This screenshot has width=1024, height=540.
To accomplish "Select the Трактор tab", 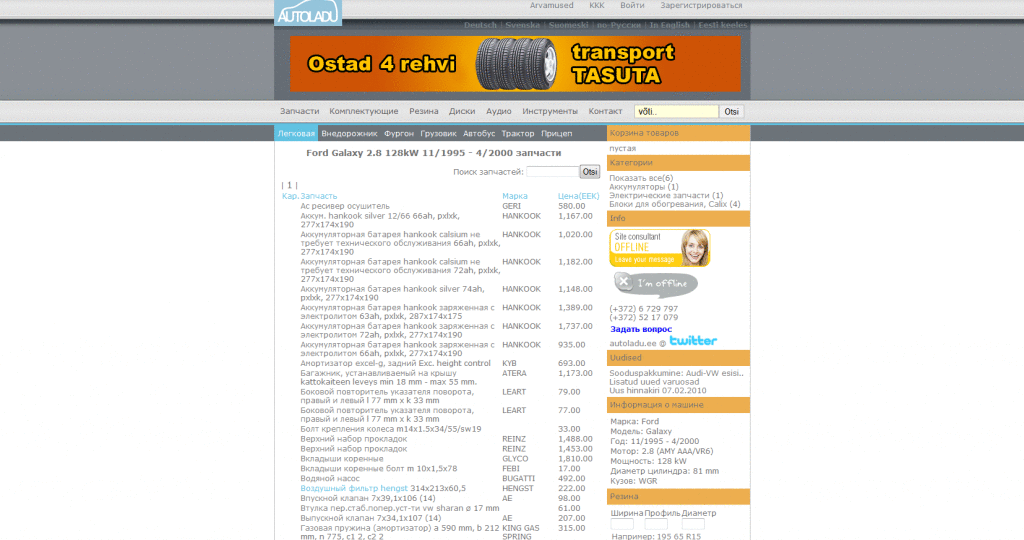I will coord(518,133).
